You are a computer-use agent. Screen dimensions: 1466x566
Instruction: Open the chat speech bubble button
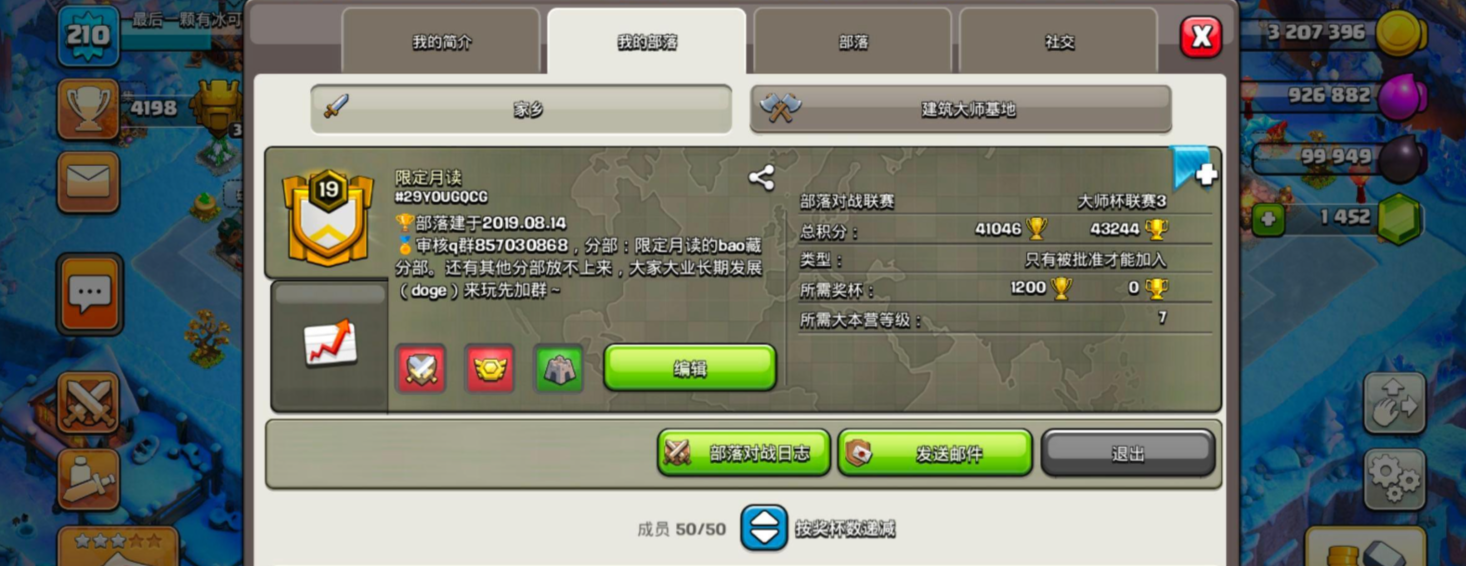tap(89, 294)
